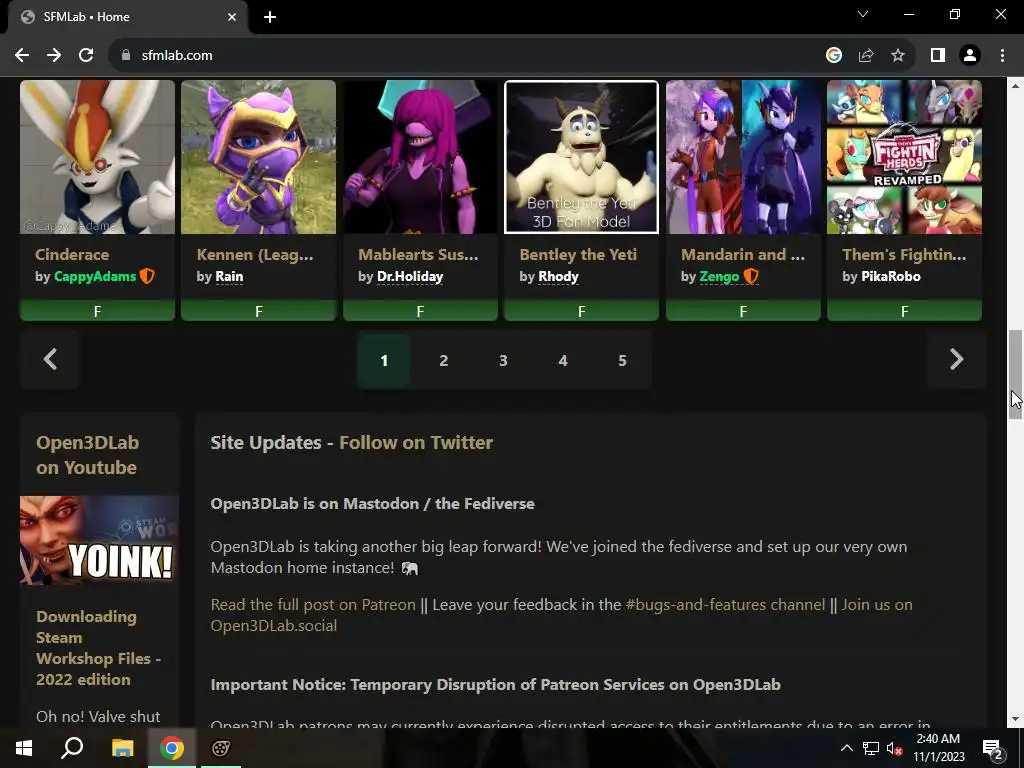Open Mablearts Susie thumbnail
This screenshot has height=768, width=1024.
tap(420, 157)
